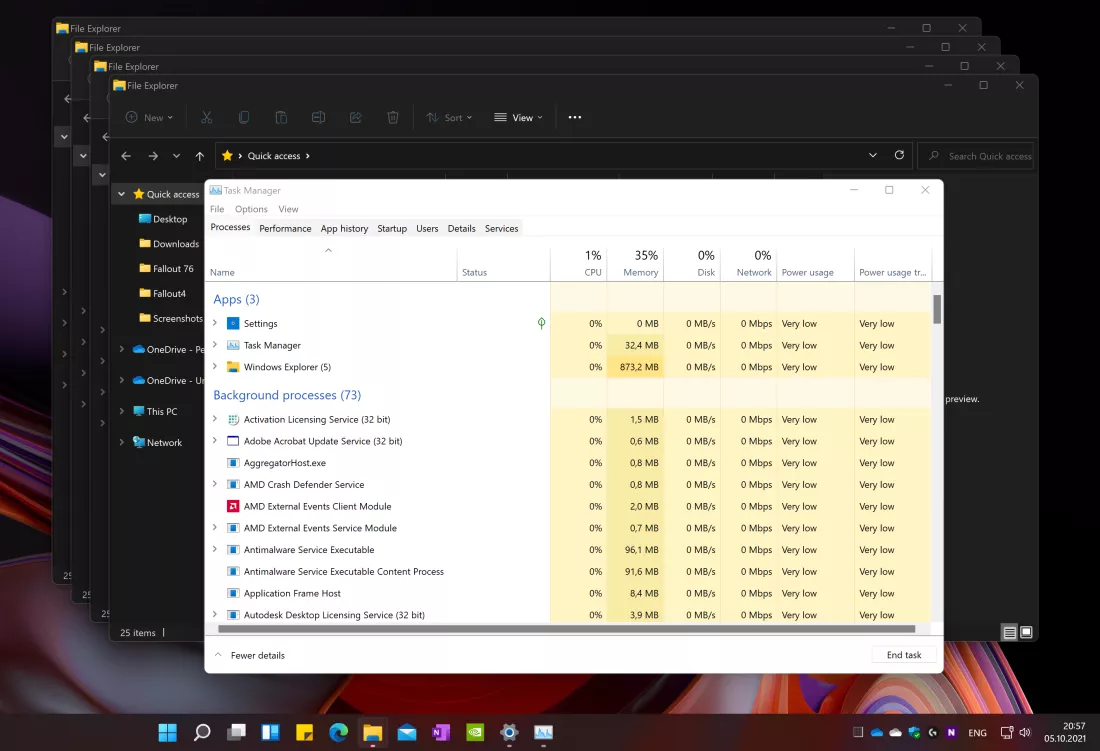Viewport: 1100px width, 751px height.
Task: Open Microsoft Edge from the taskbar
Action: point(338,732)
